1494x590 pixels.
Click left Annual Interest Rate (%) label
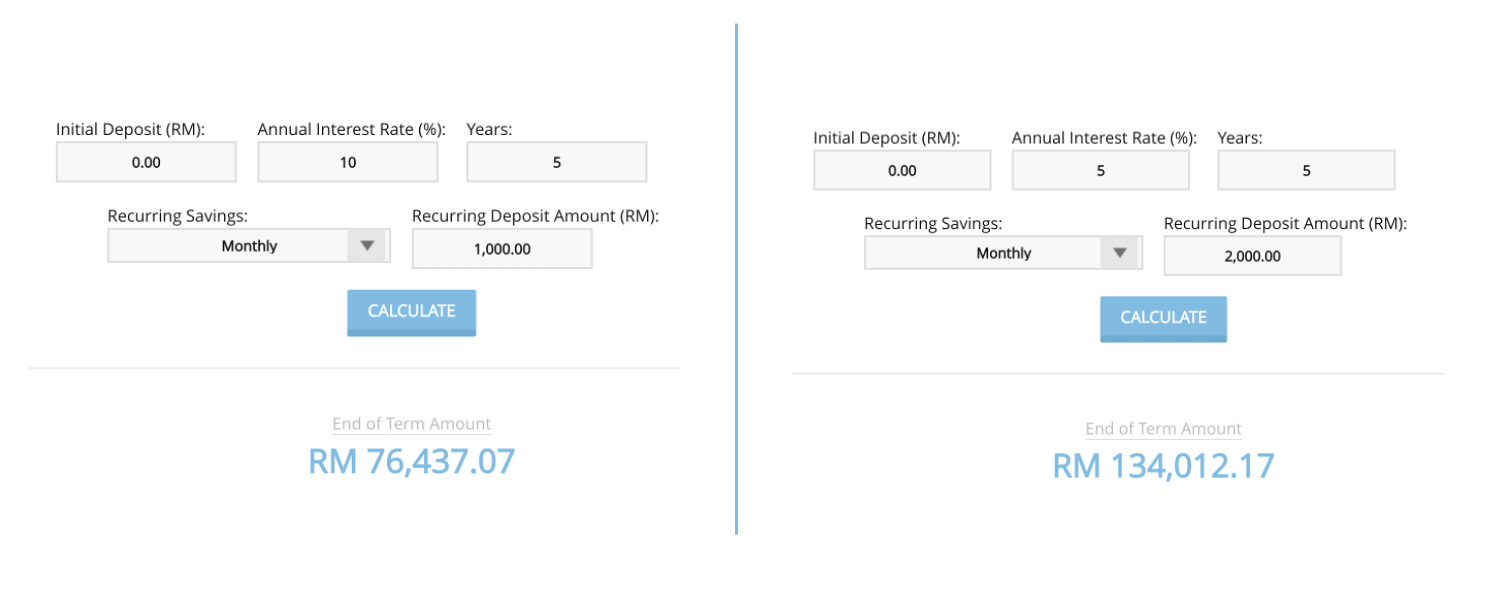[x=352, y=129]
